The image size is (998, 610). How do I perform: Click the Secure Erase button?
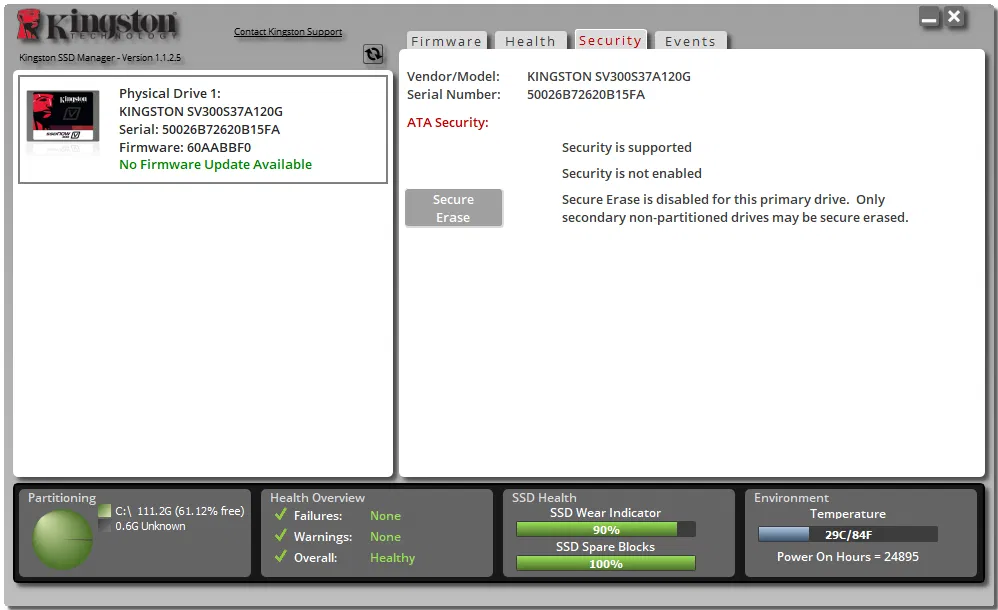(x=453, y=208)
